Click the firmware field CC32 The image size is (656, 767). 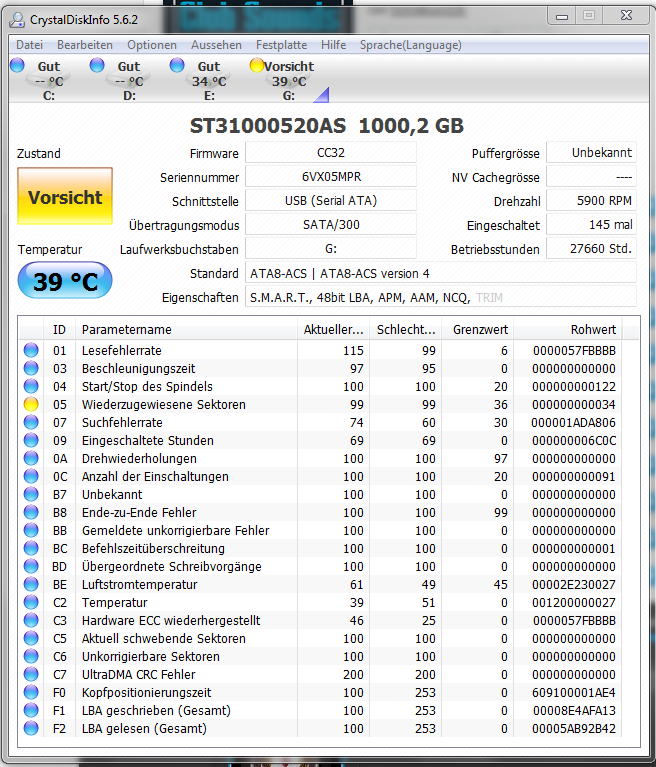pos(331,153)
